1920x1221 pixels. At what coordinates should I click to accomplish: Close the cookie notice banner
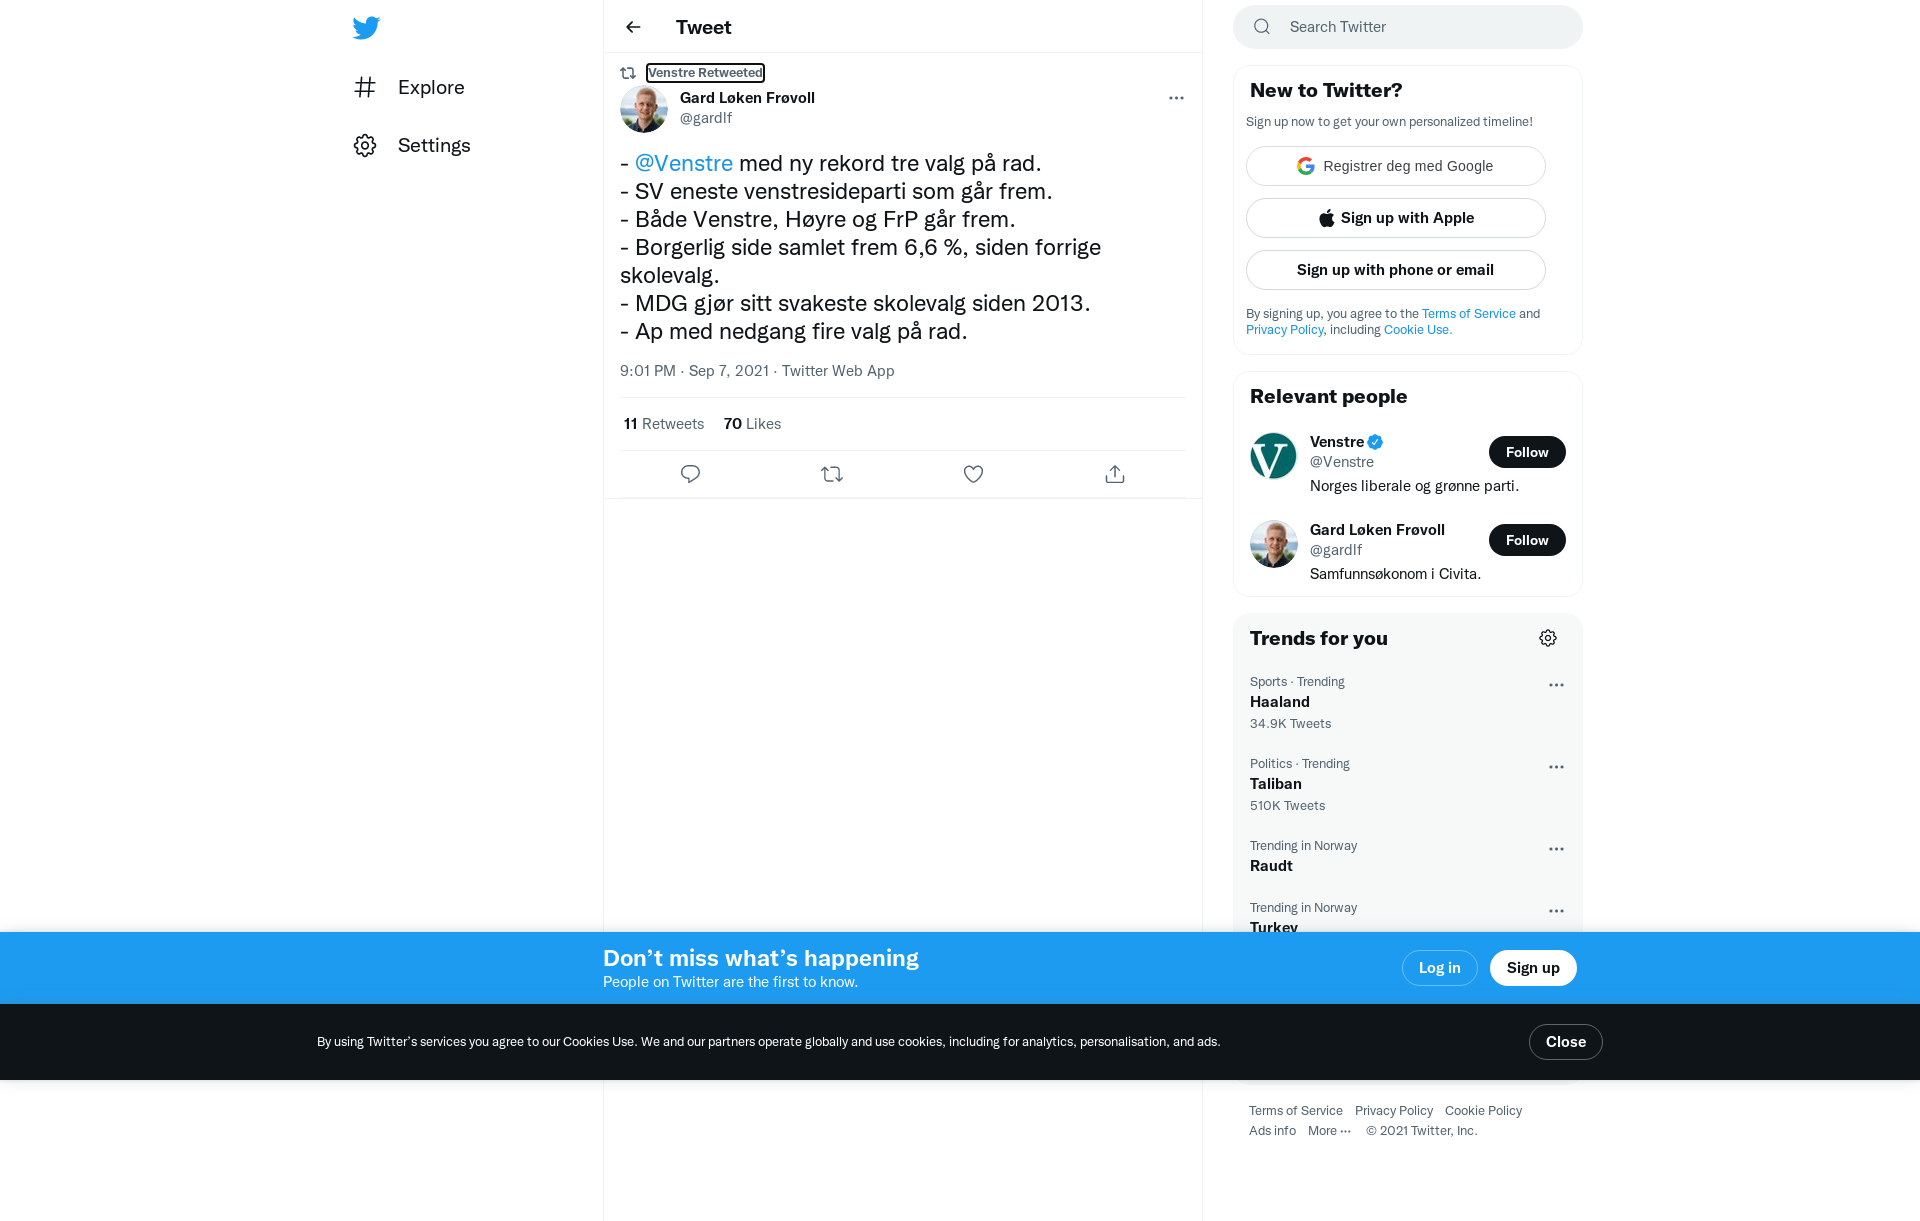1565,1042
